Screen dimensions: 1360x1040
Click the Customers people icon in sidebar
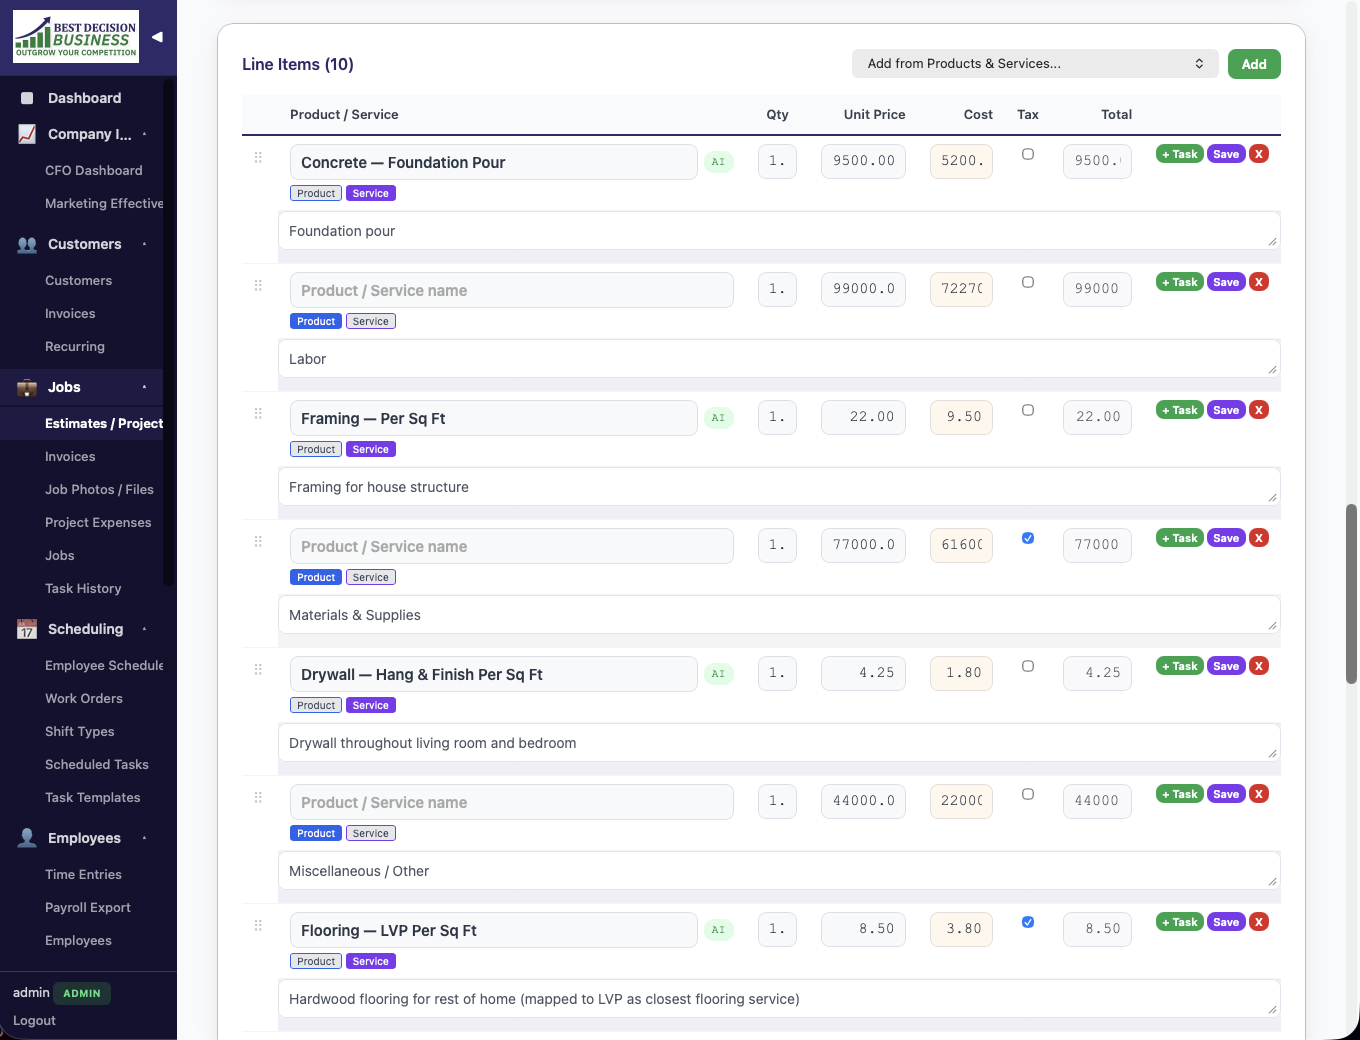(25, 244)
